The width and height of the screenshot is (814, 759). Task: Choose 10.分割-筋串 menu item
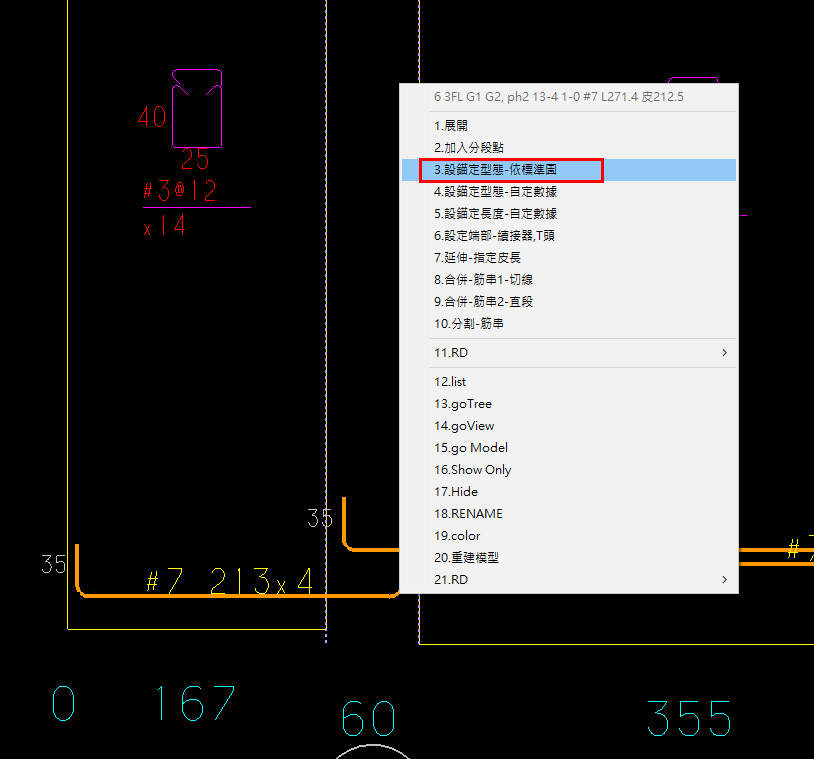point(568,323)
